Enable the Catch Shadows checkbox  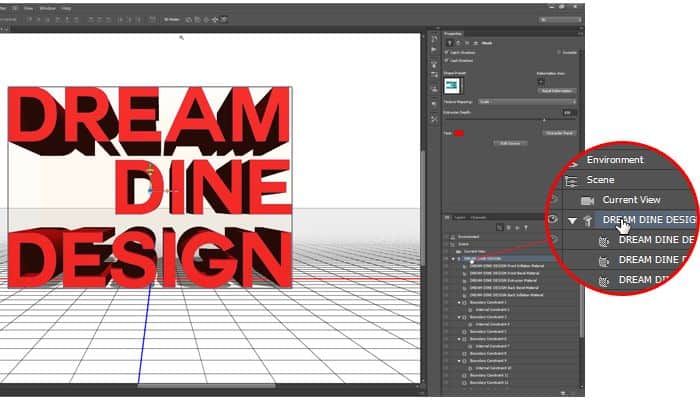pos(446,53)
